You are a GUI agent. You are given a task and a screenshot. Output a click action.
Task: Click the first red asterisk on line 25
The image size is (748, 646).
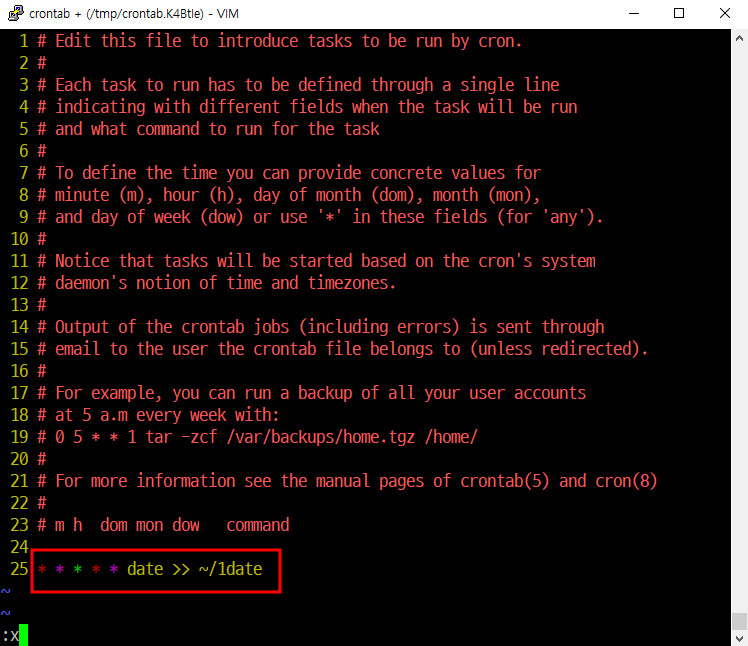[x=42, y=569]
